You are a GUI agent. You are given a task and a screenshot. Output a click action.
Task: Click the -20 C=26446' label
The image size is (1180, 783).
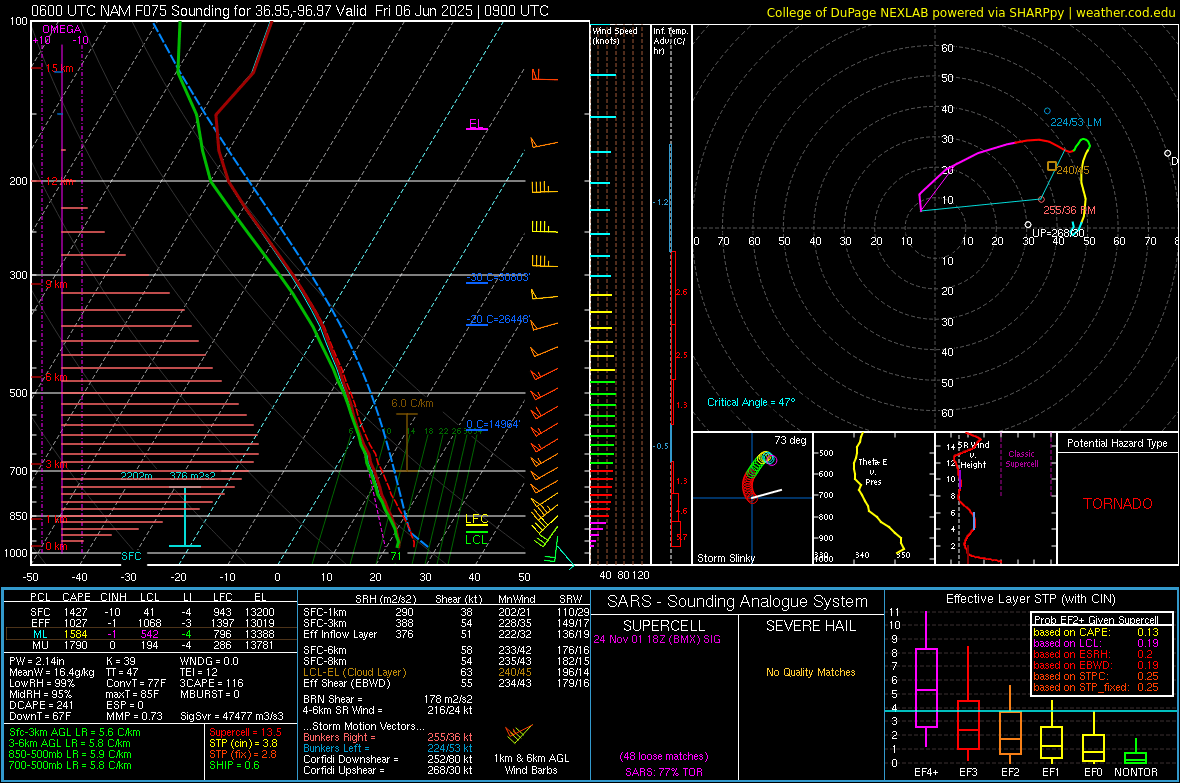498,319
